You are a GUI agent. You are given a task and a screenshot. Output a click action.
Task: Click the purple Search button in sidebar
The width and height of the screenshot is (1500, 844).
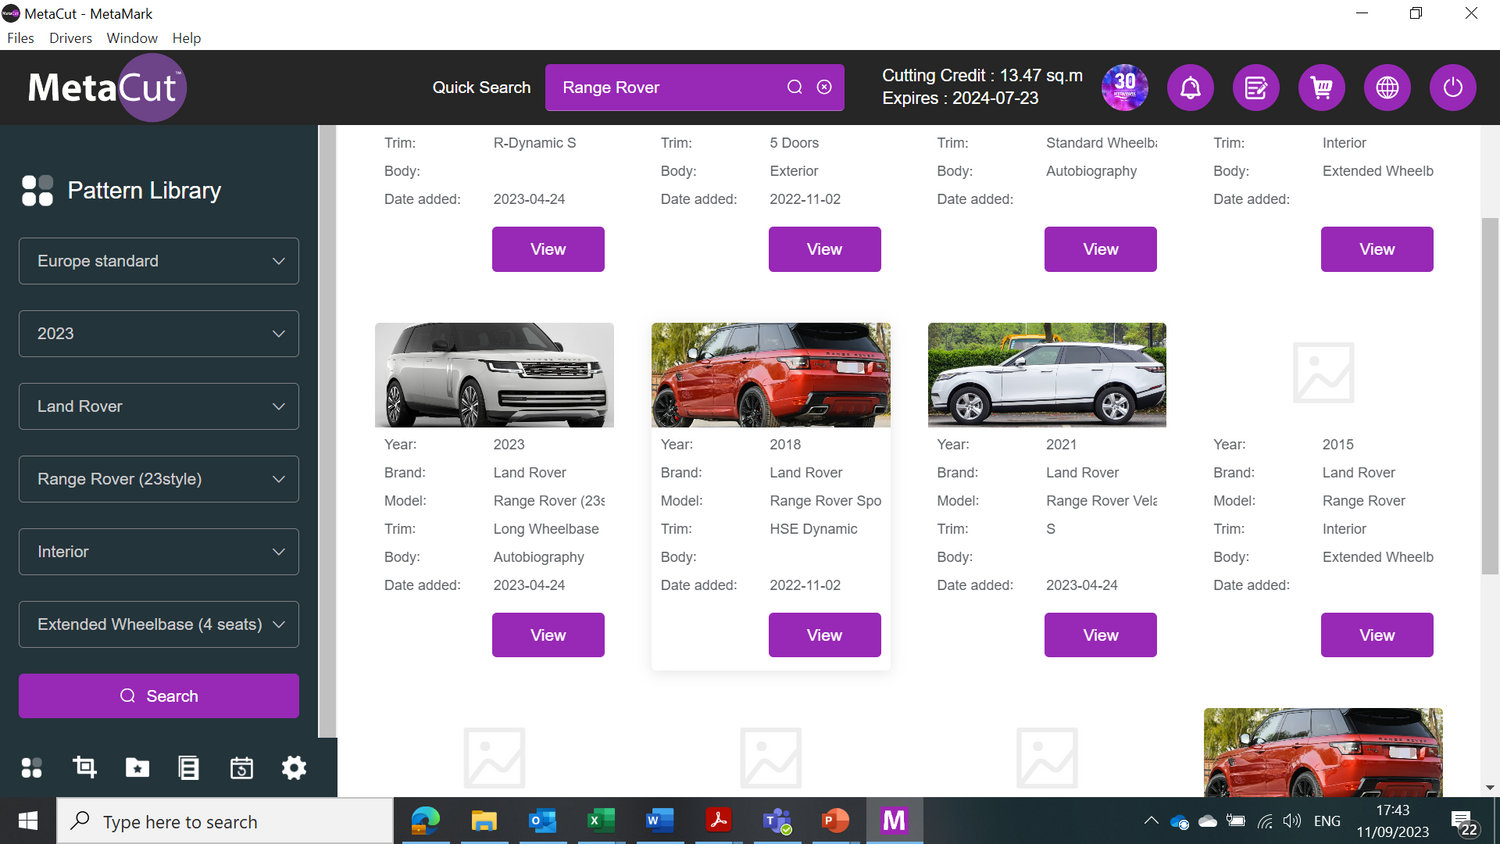coord(159,696)
